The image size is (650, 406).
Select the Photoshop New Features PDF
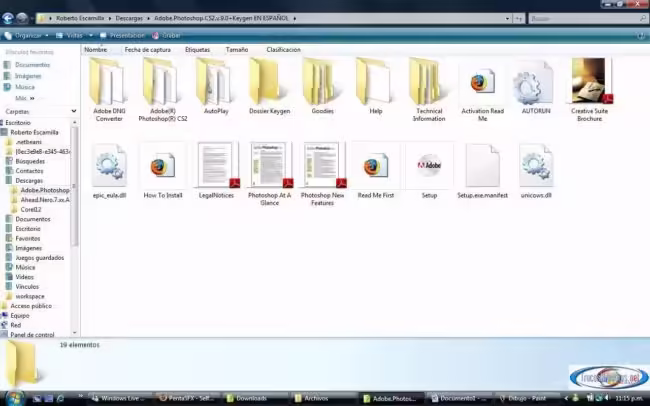[x=323, y=174]
